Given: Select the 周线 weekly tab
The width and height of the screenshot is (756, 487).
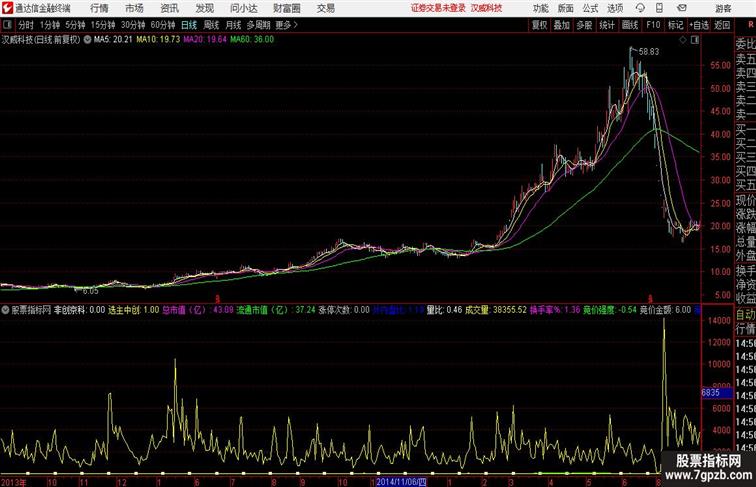Looking at the screenshot, I should [x=211, y=25].
